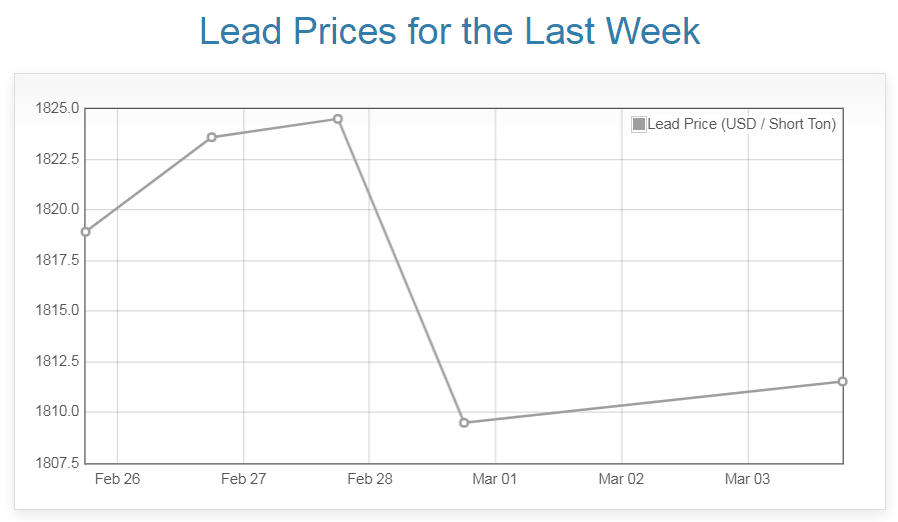Click the legend label Lead Price (USD / Short Ton)

pyautogui.click(x=741, y=124)
